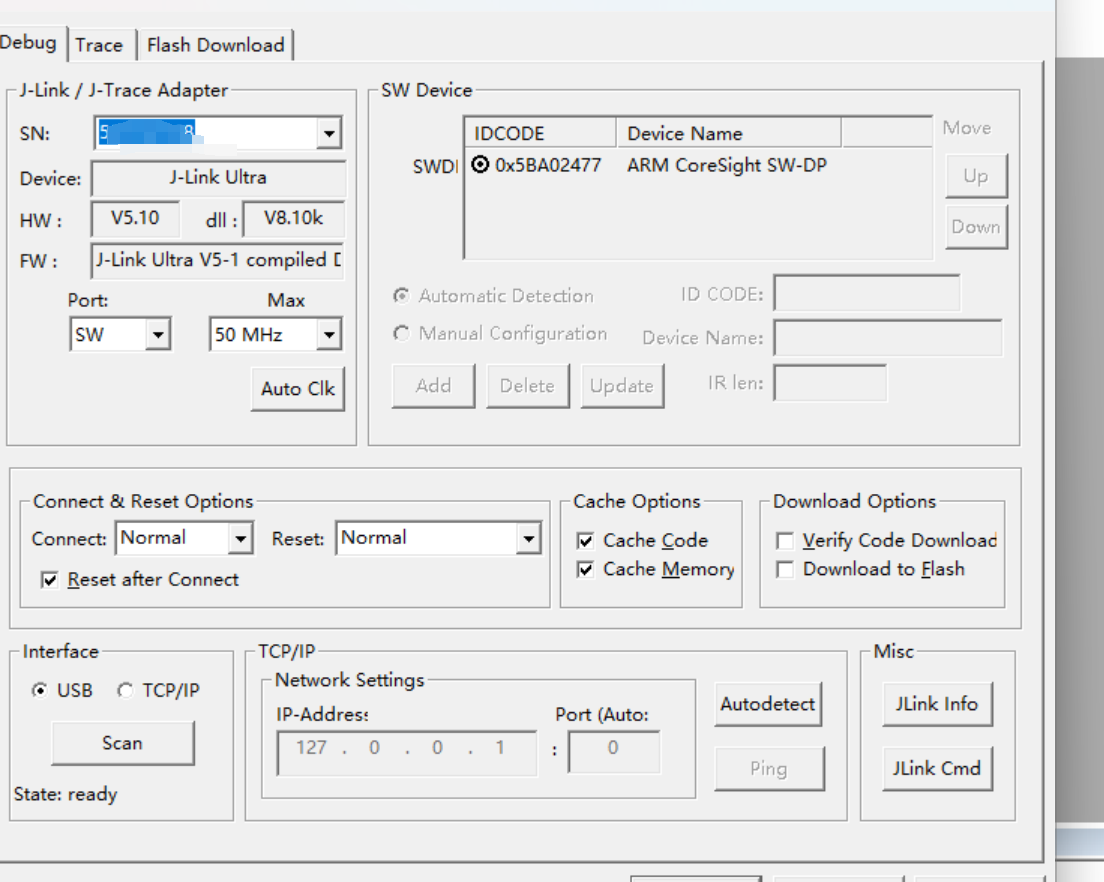Expand the SN serial number dropdown
Screen dimensions: 1104x882
(x=329, y=133)
